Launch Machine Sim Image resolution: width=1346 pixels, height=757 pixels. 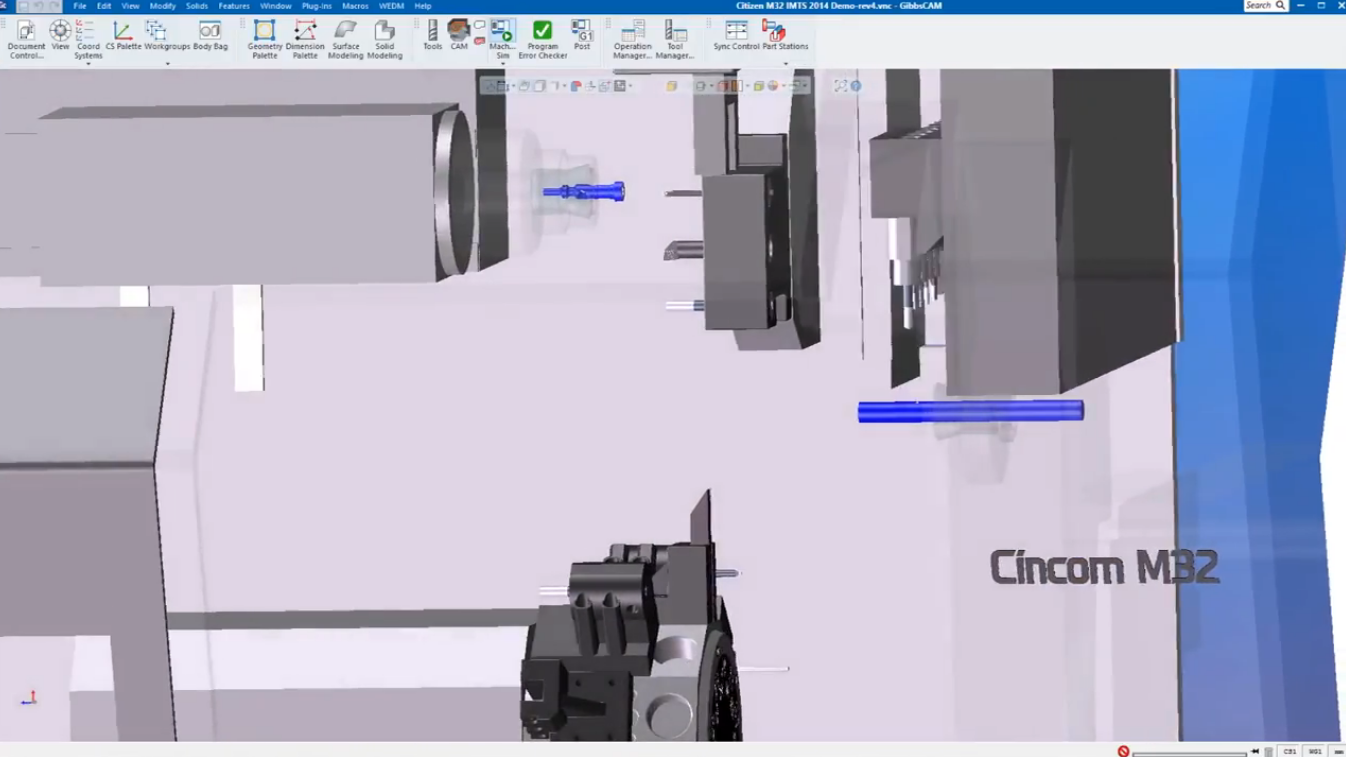click(502, 39)
